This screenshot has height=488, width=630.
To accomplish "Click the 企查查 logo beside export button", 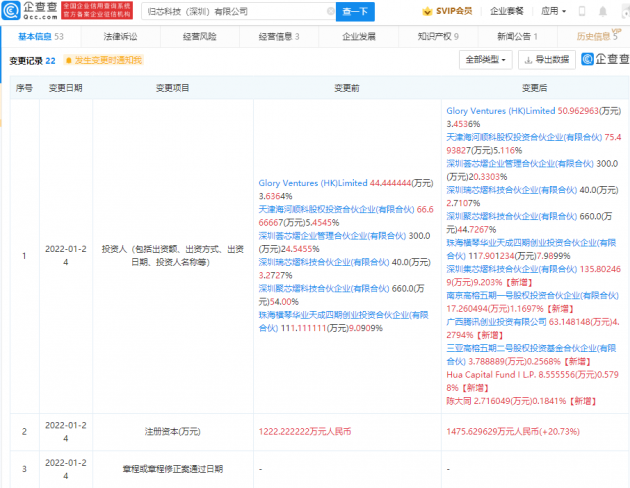I will (x=600, y=60).
